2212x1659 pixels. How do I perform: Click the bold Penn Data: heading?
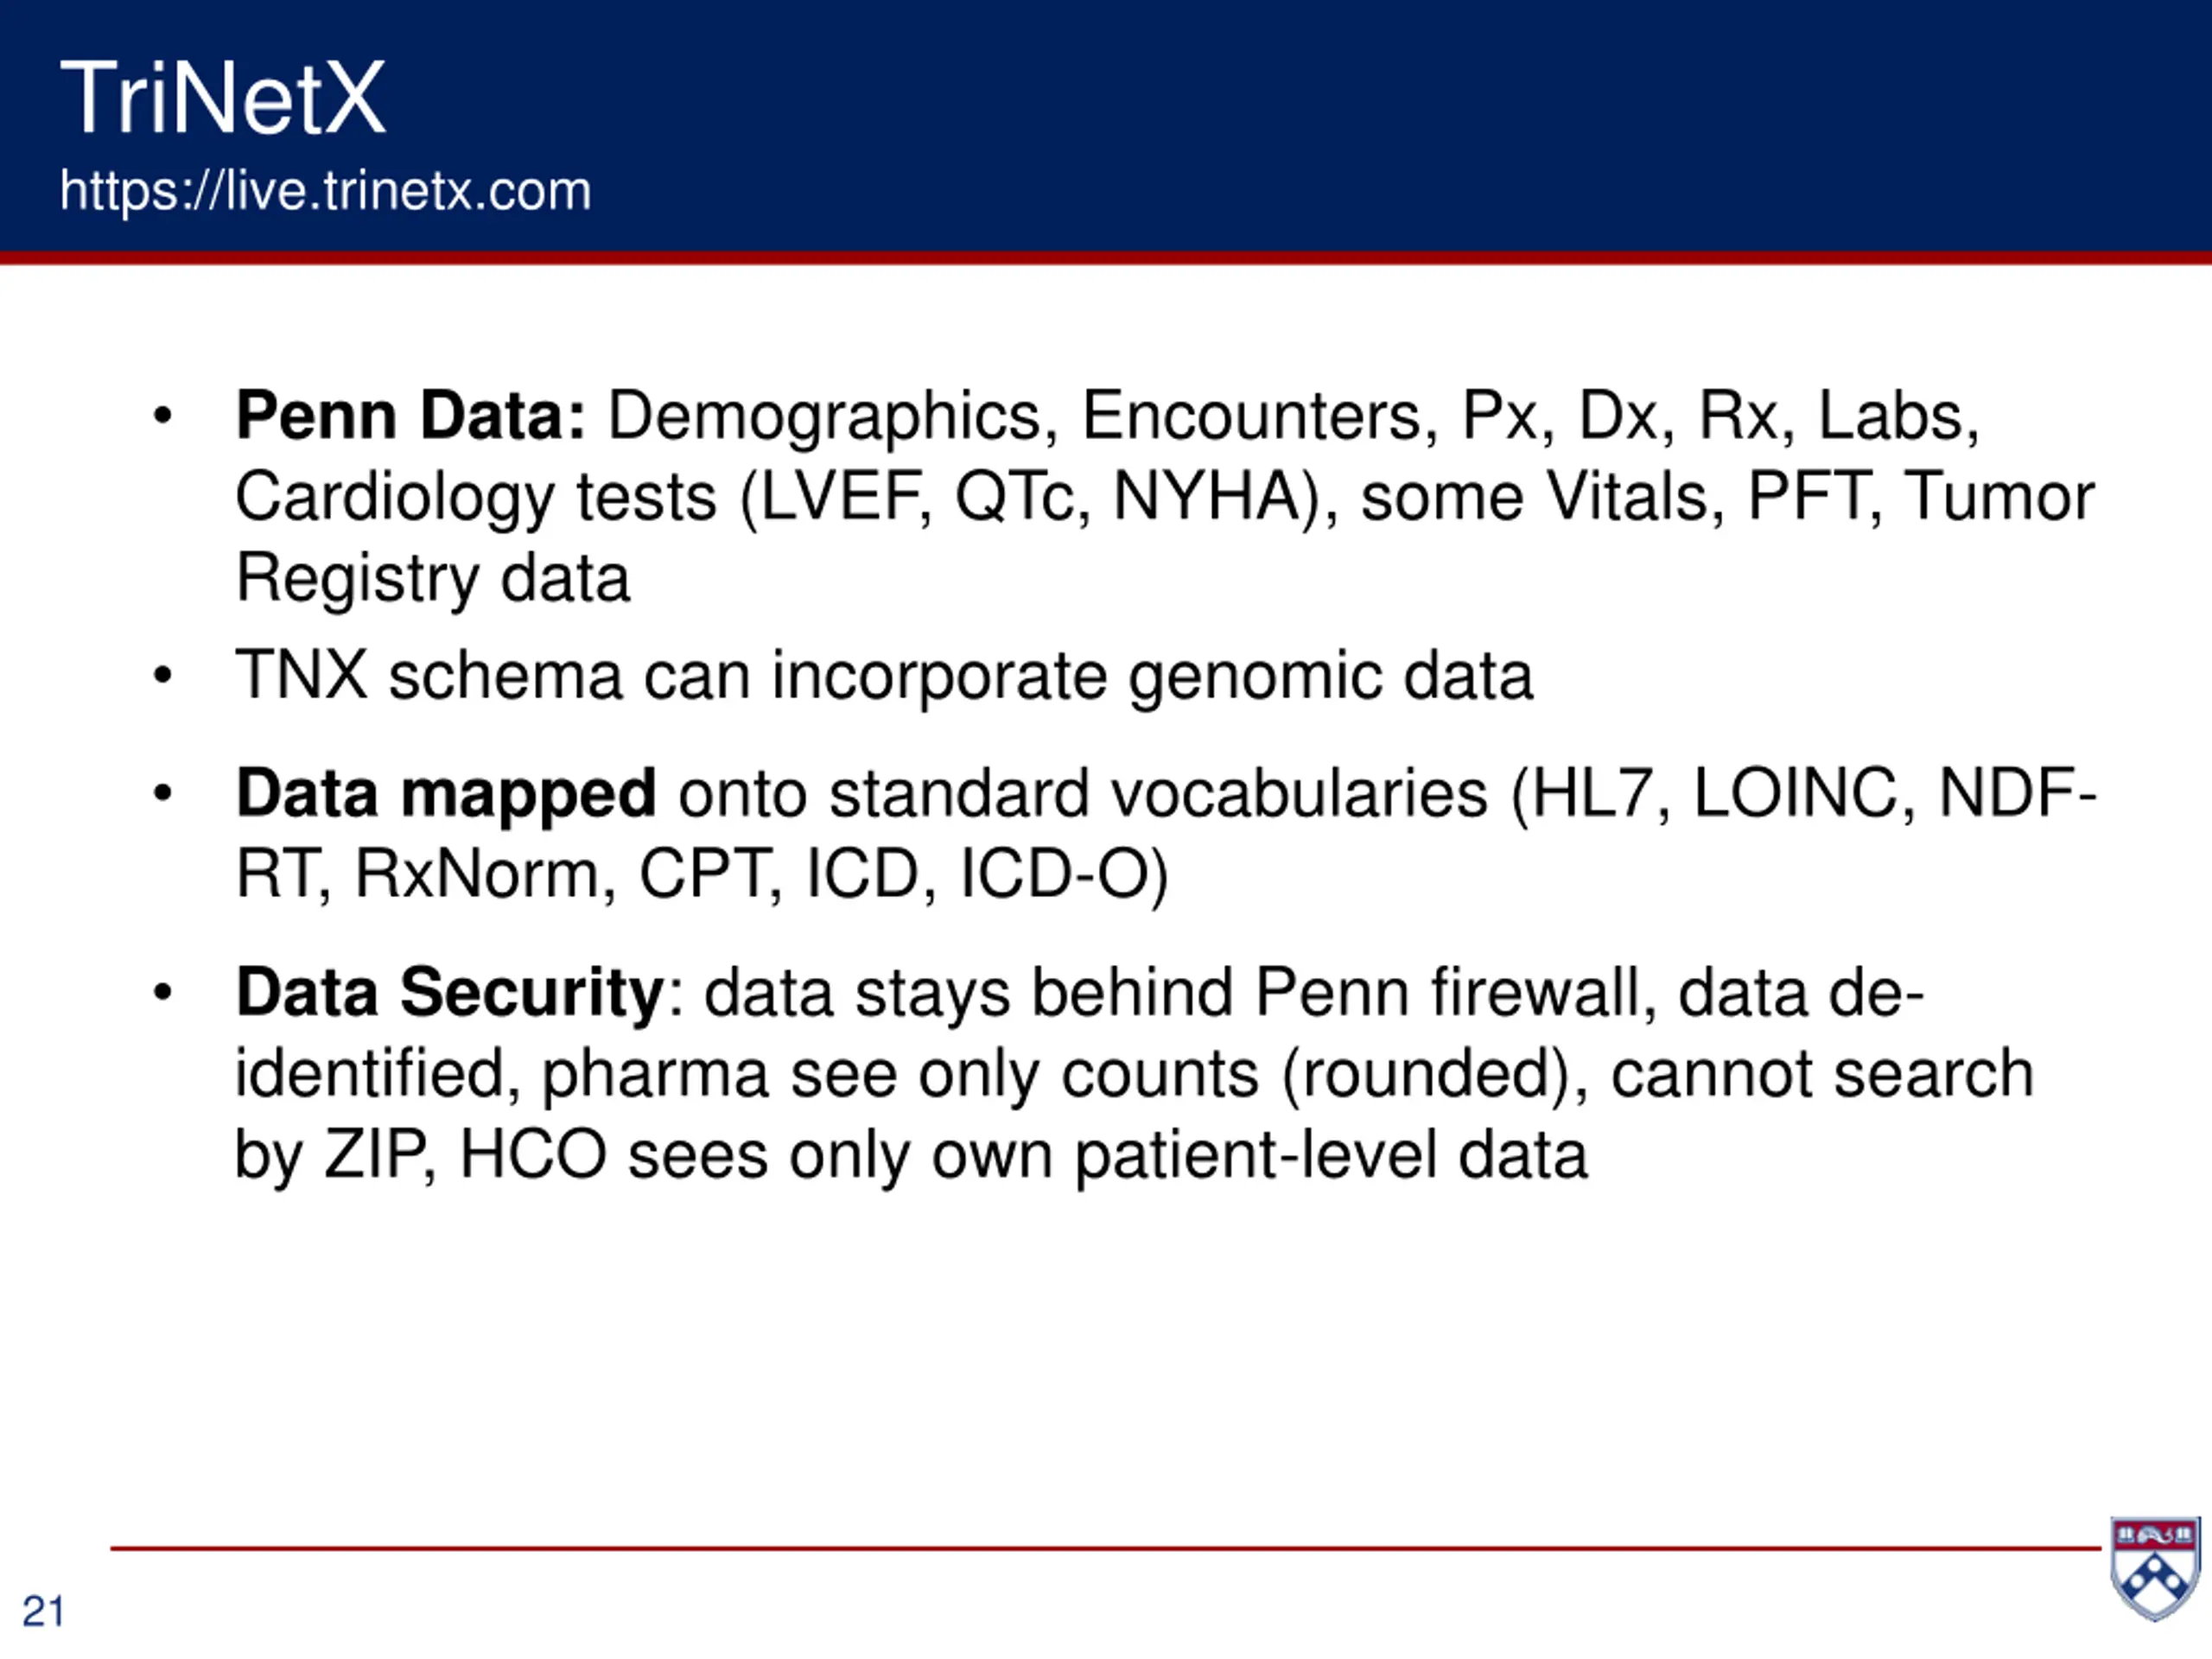(410, 415)
